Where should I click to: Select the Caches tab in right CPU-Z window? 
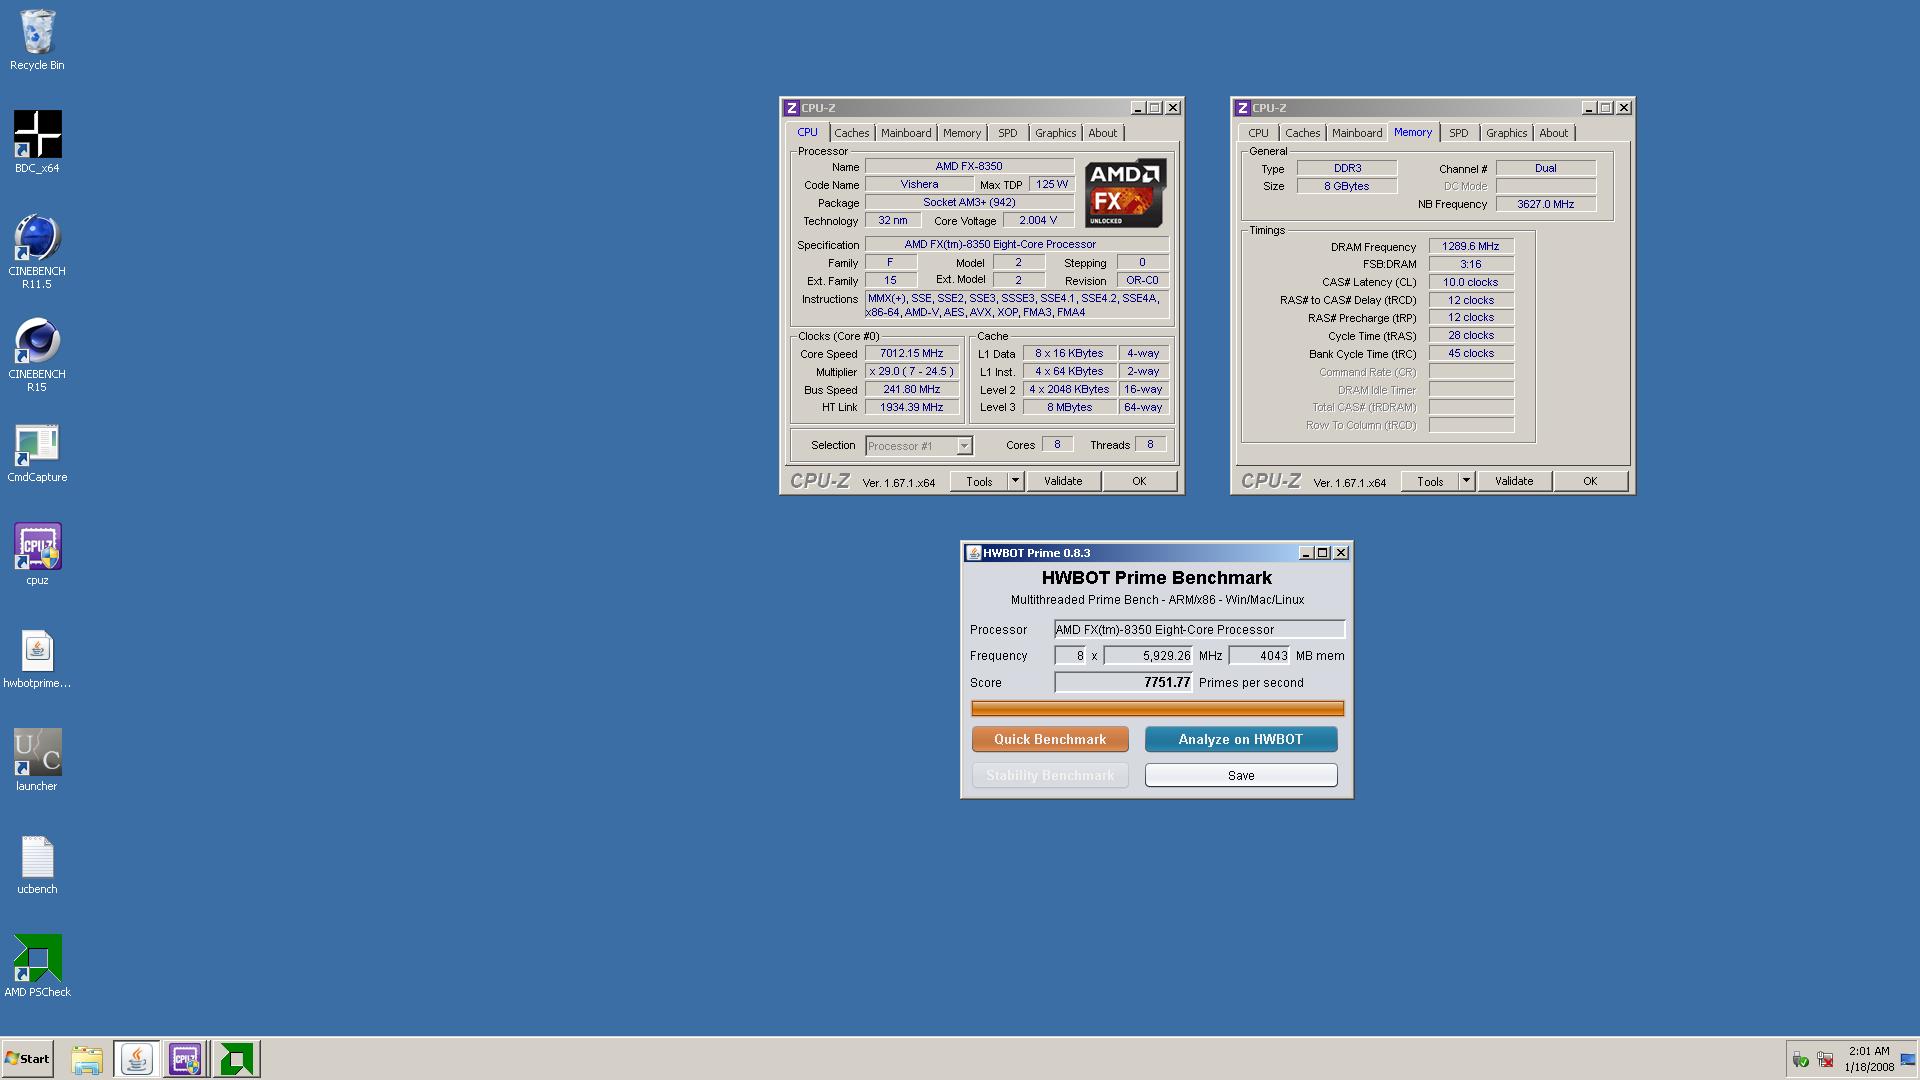pos(1303,133)
